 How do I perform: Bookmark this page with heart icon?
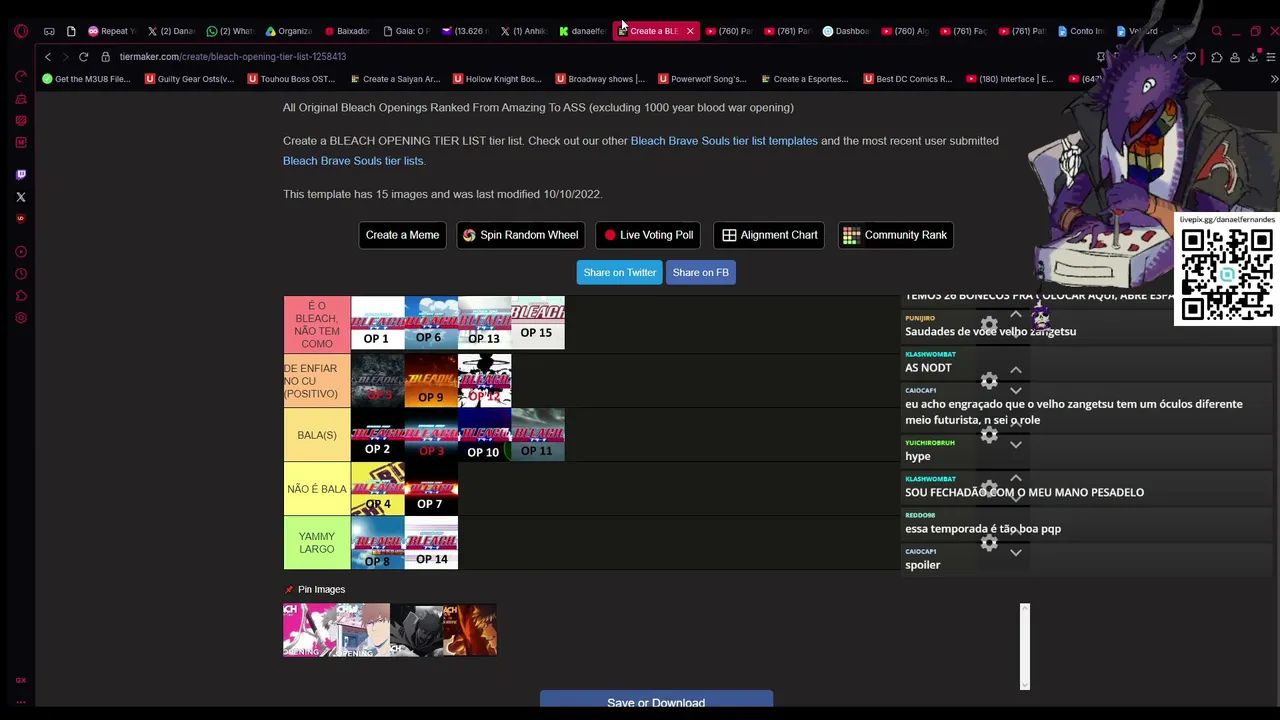click(1191, 57)
